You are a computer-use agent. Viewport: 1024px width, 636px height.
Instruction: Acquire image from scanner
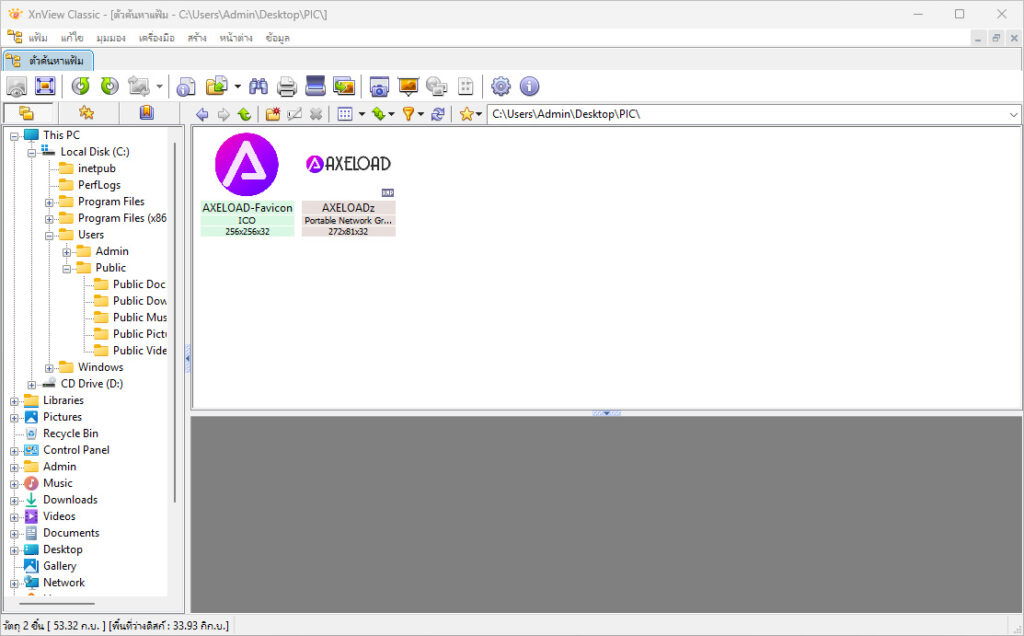click(315, 86)
